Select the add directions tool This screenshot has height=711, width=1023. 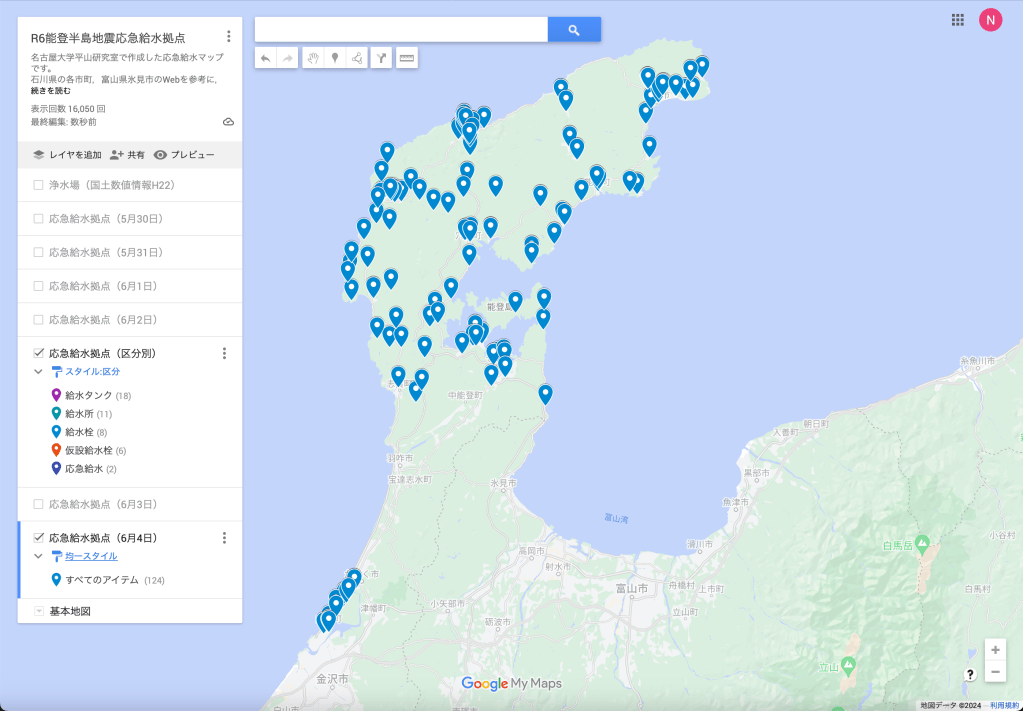click(381, 59)
